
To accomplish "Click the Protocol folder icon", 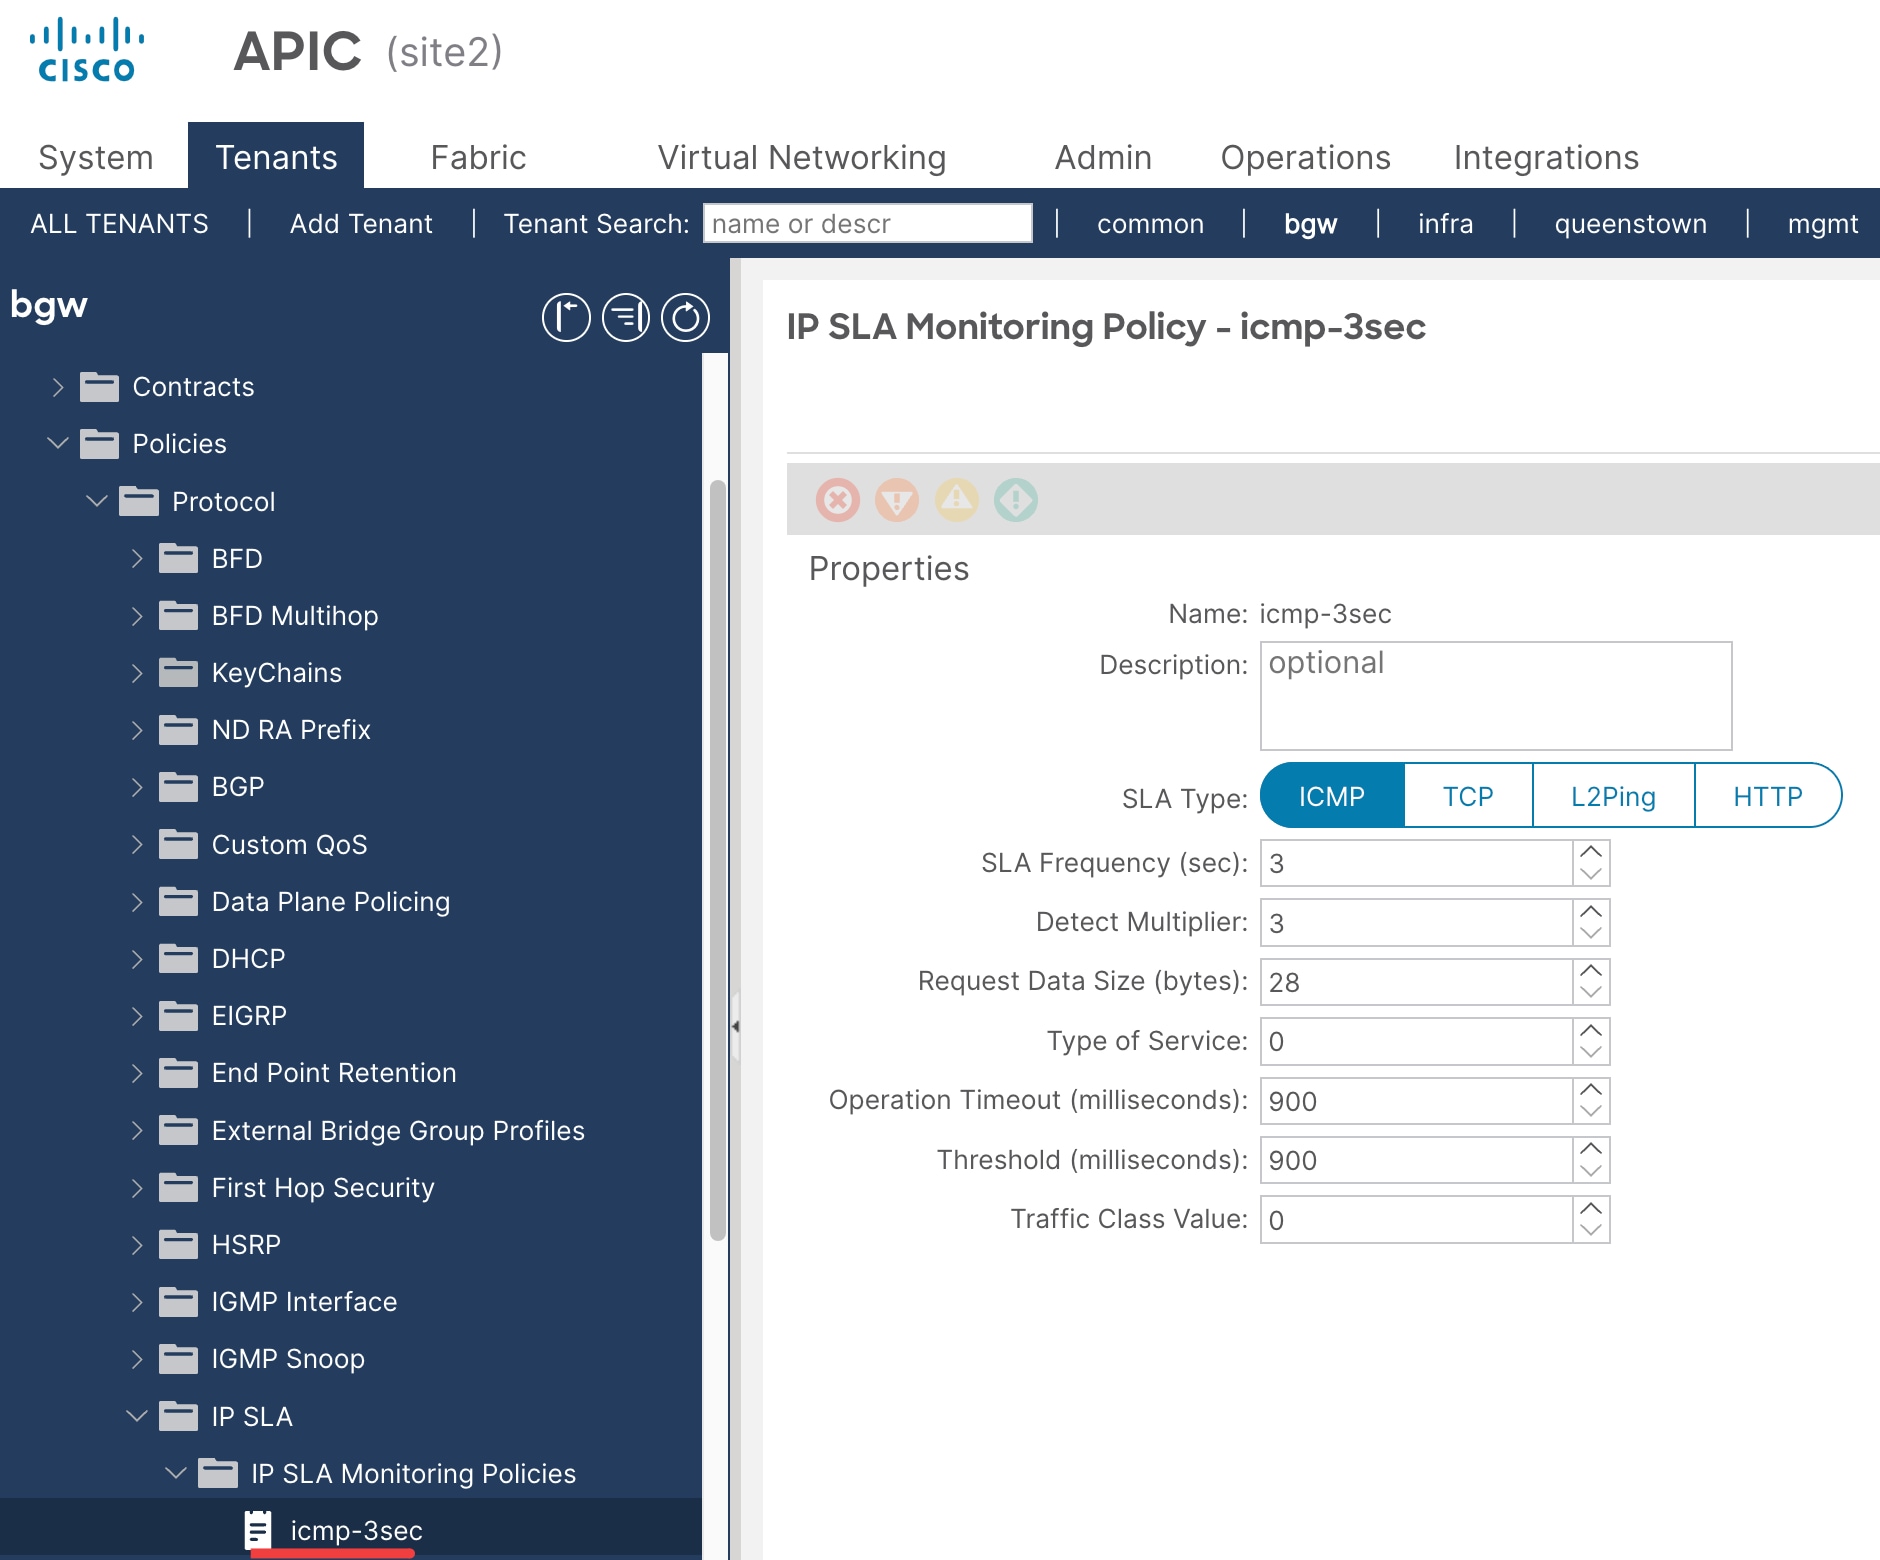I will (139, 501).
